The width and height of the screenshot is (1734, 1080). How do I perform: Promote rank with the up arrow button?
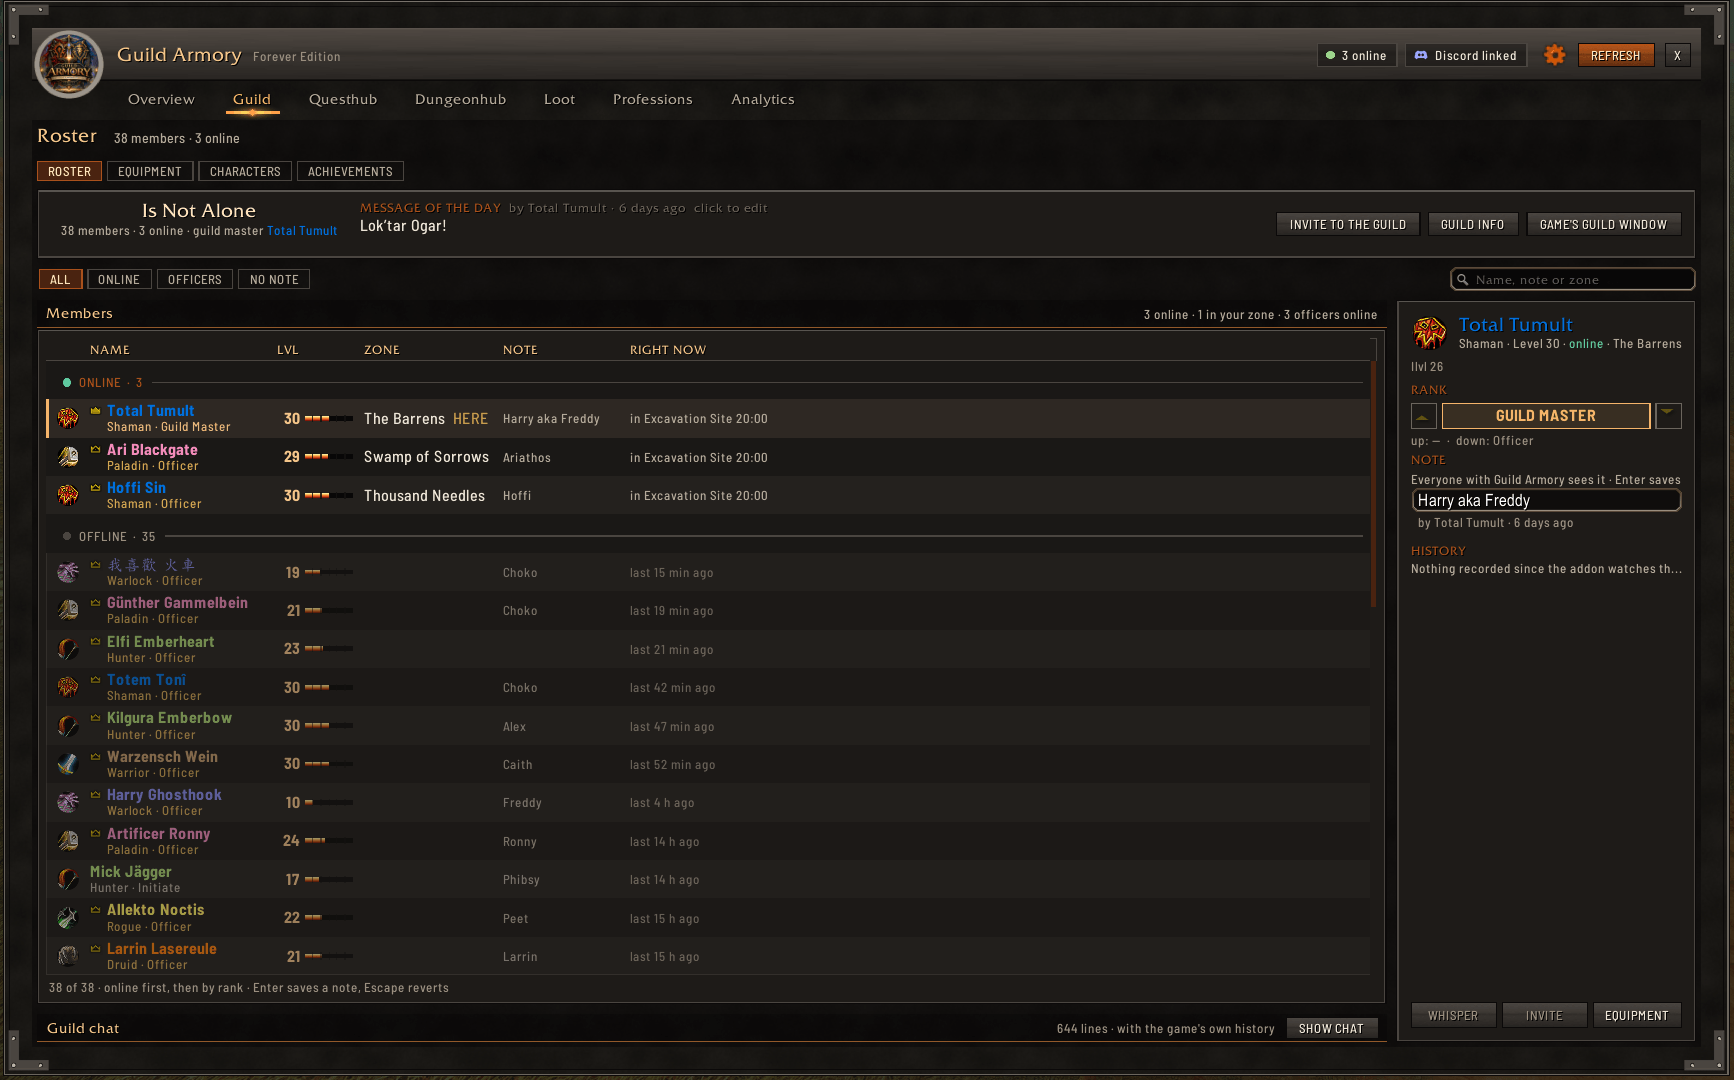coord(1424,416)
